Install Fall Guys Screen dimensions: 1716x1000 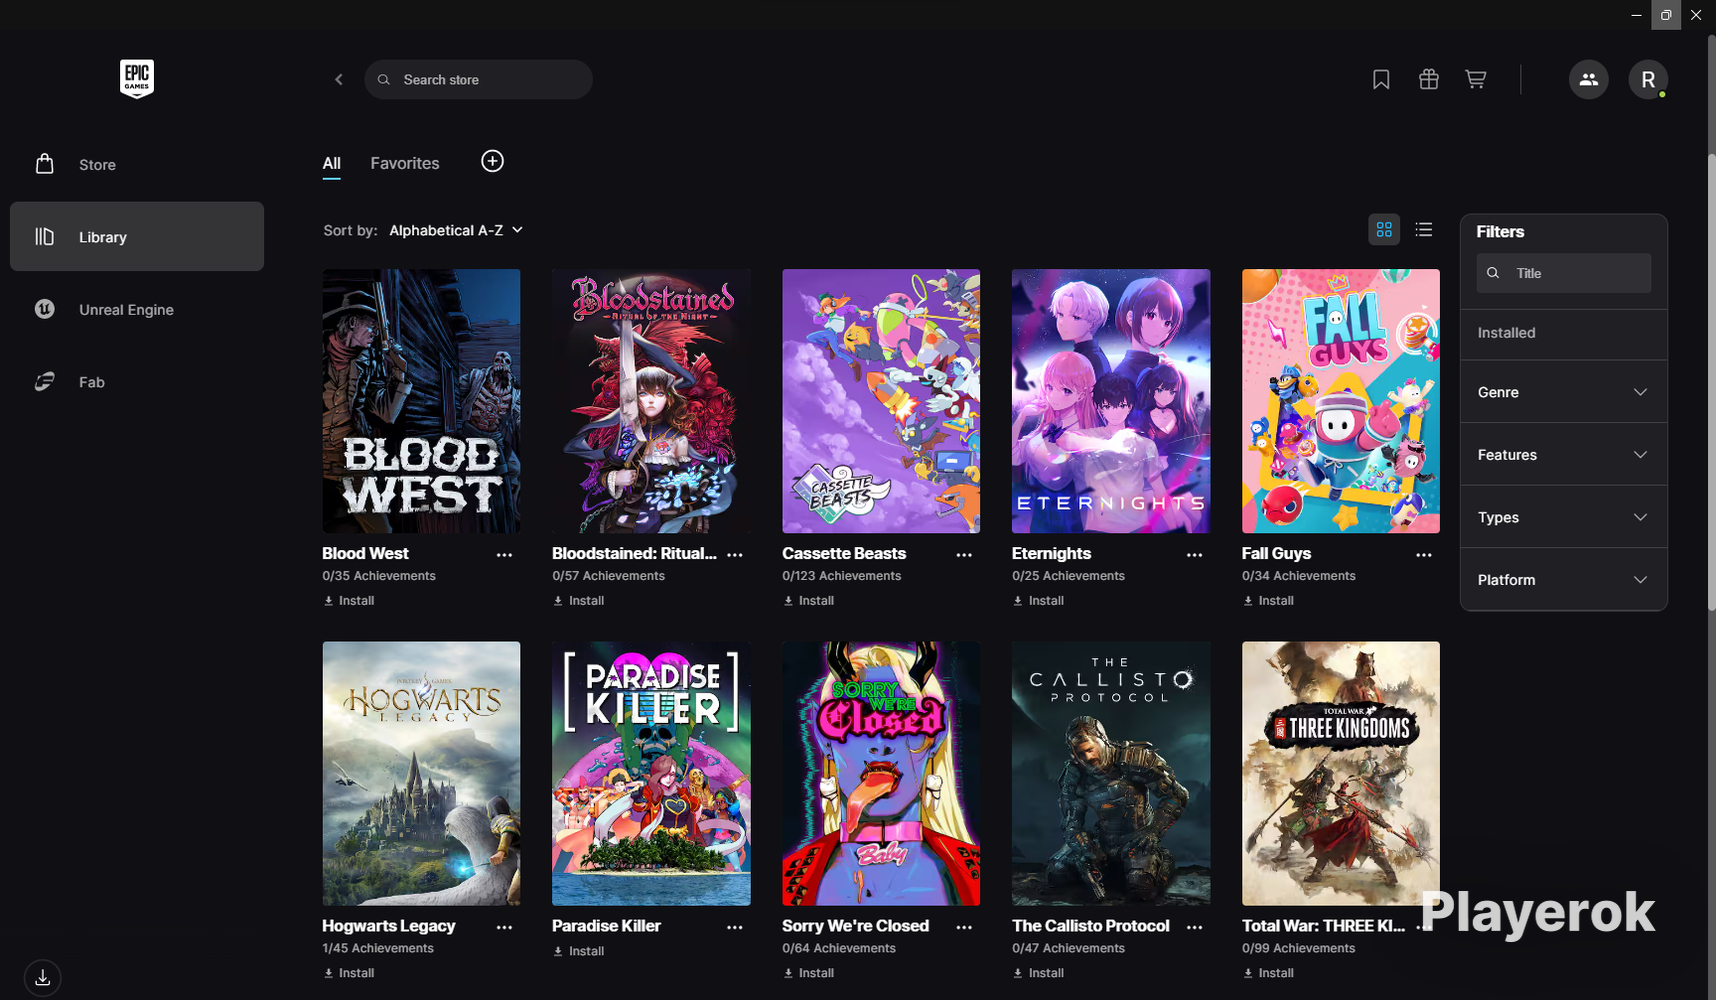(1269, 601)
